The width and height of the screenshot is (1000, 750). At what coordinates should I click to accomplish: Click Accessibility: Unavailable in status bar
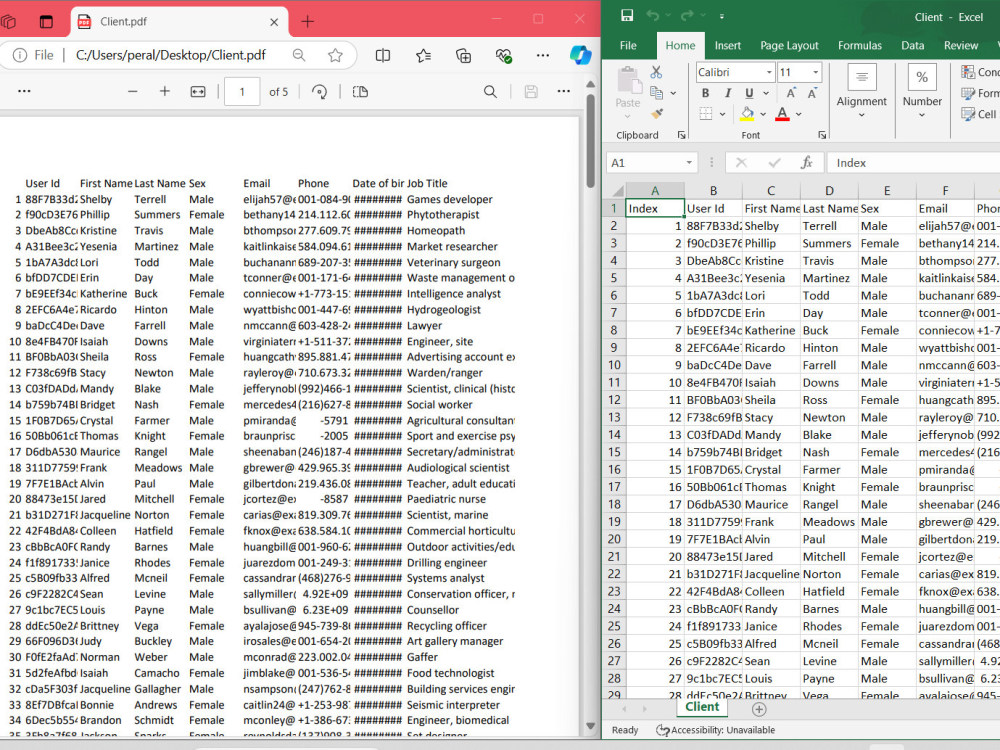point(716,730)
